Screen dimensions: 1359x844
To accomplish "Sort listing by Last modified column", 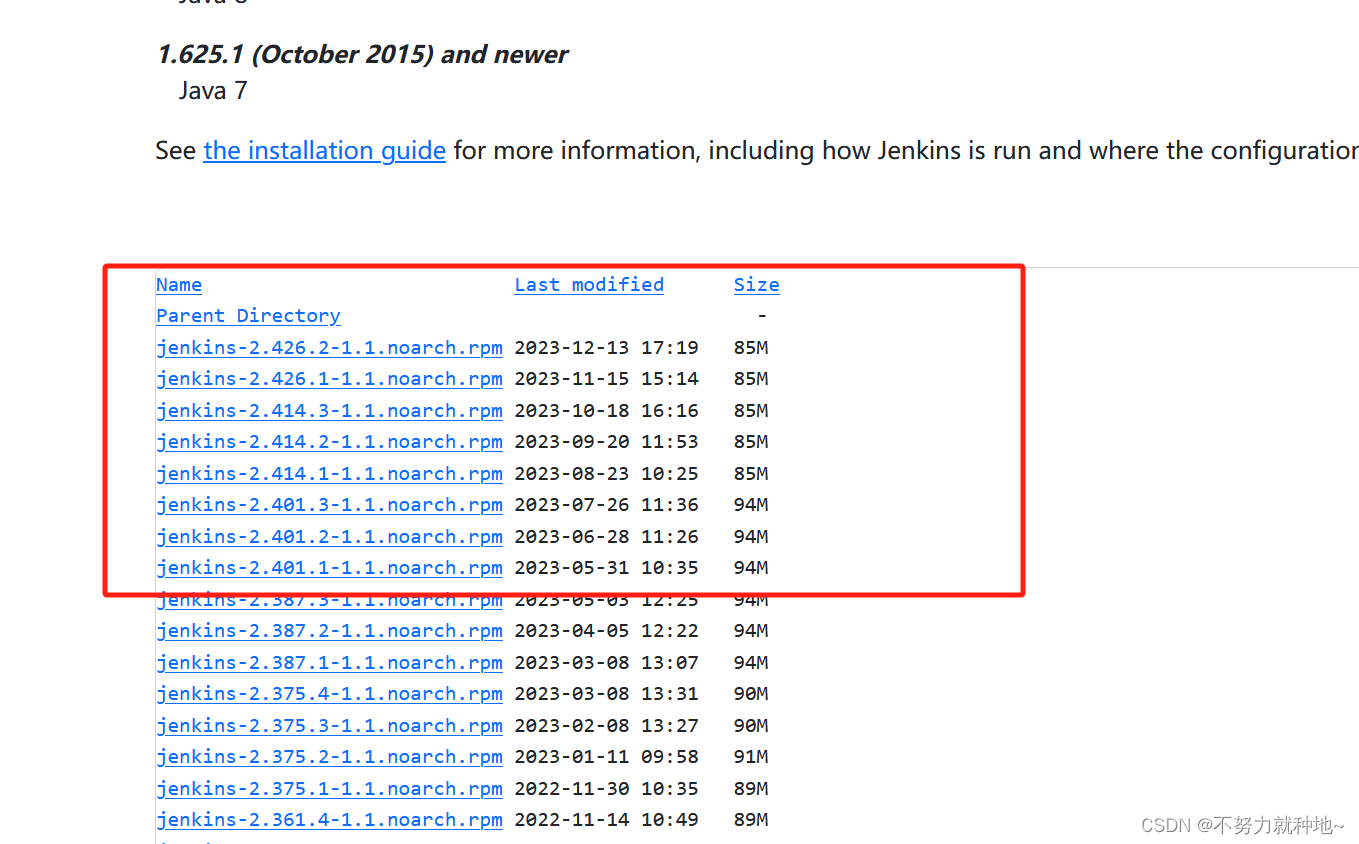I will [x=589, y=285].
